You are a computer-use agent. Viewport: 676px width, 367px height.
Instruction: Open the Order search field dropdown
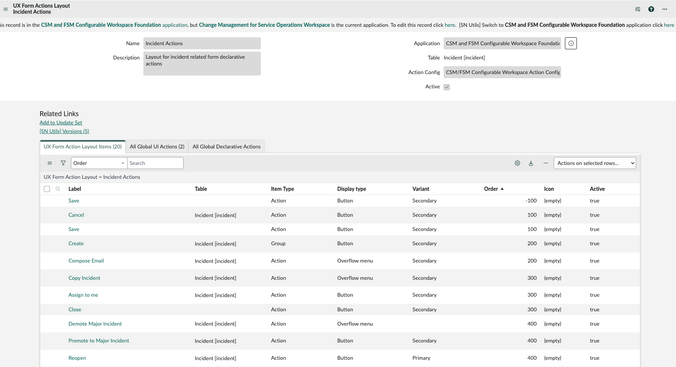(x=99, y=163)
